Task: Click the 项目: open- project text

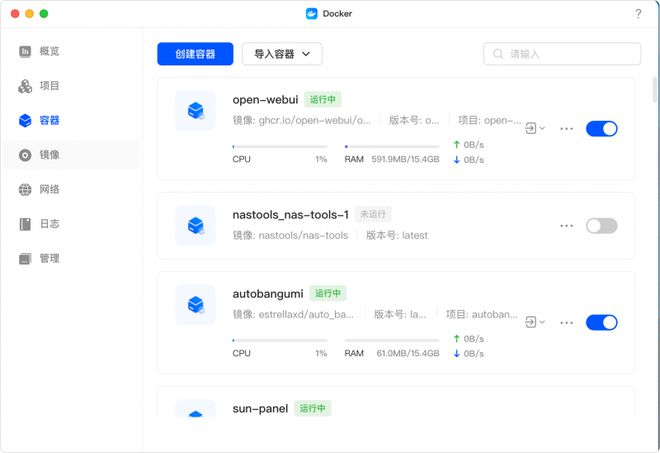Action: coord(490,120)
